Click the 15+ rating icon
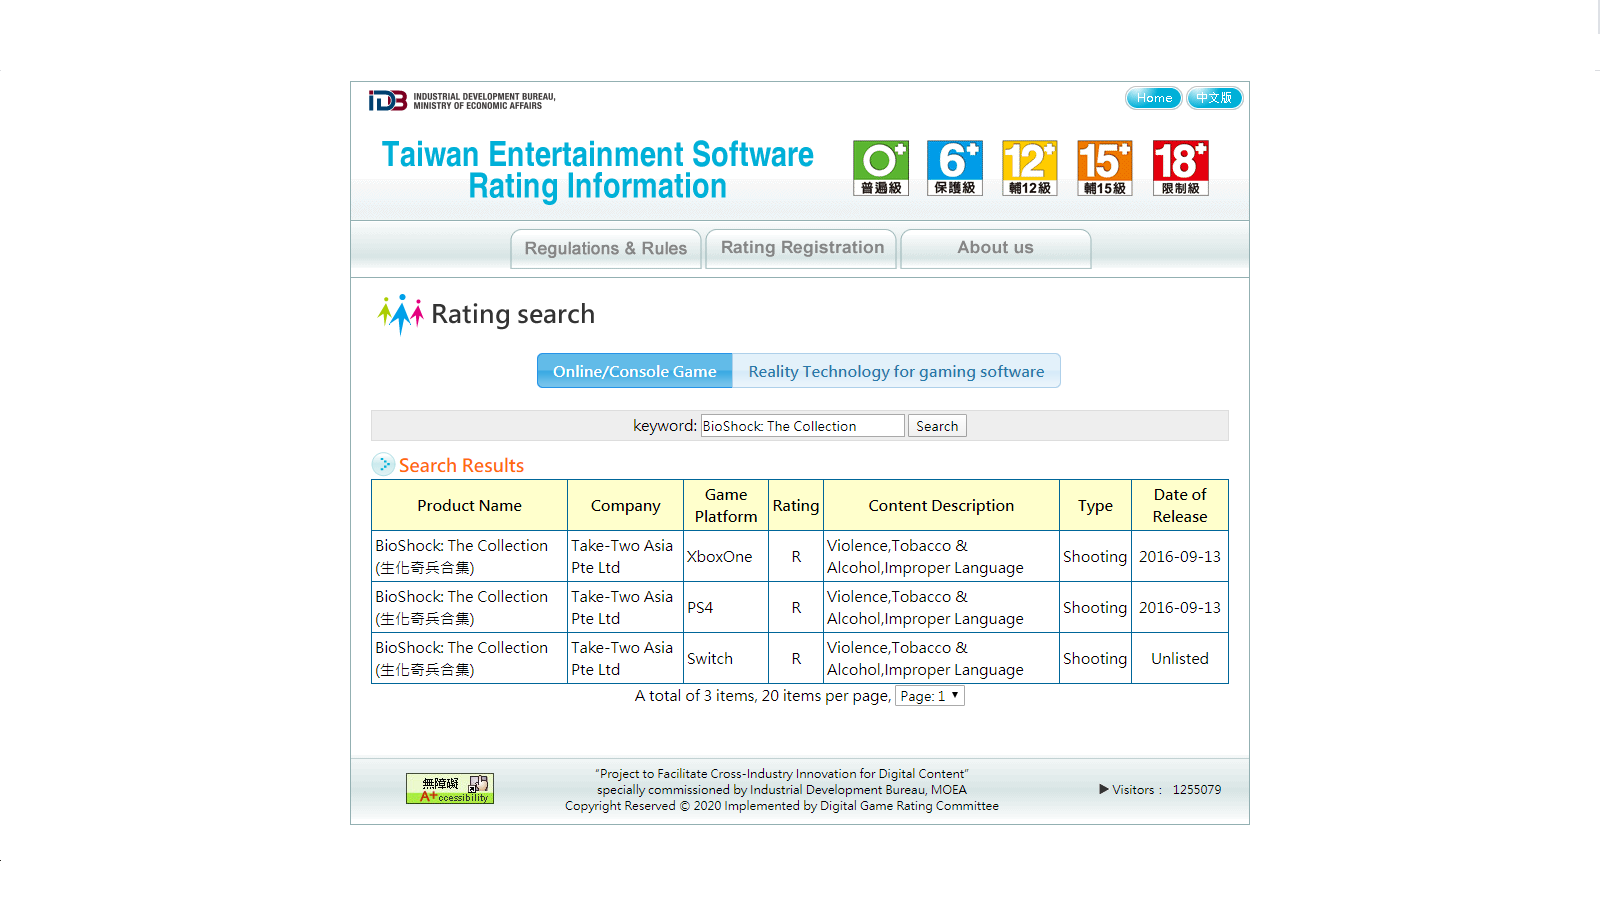 [x=1105, y=168]
